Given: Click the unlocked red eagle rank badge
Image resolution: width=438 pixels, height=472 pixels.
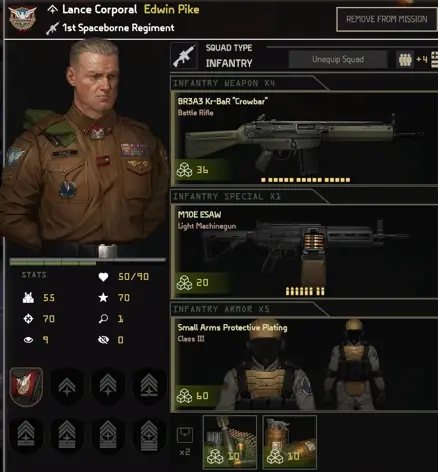Looking at the screenshot, I should [26, 387].
